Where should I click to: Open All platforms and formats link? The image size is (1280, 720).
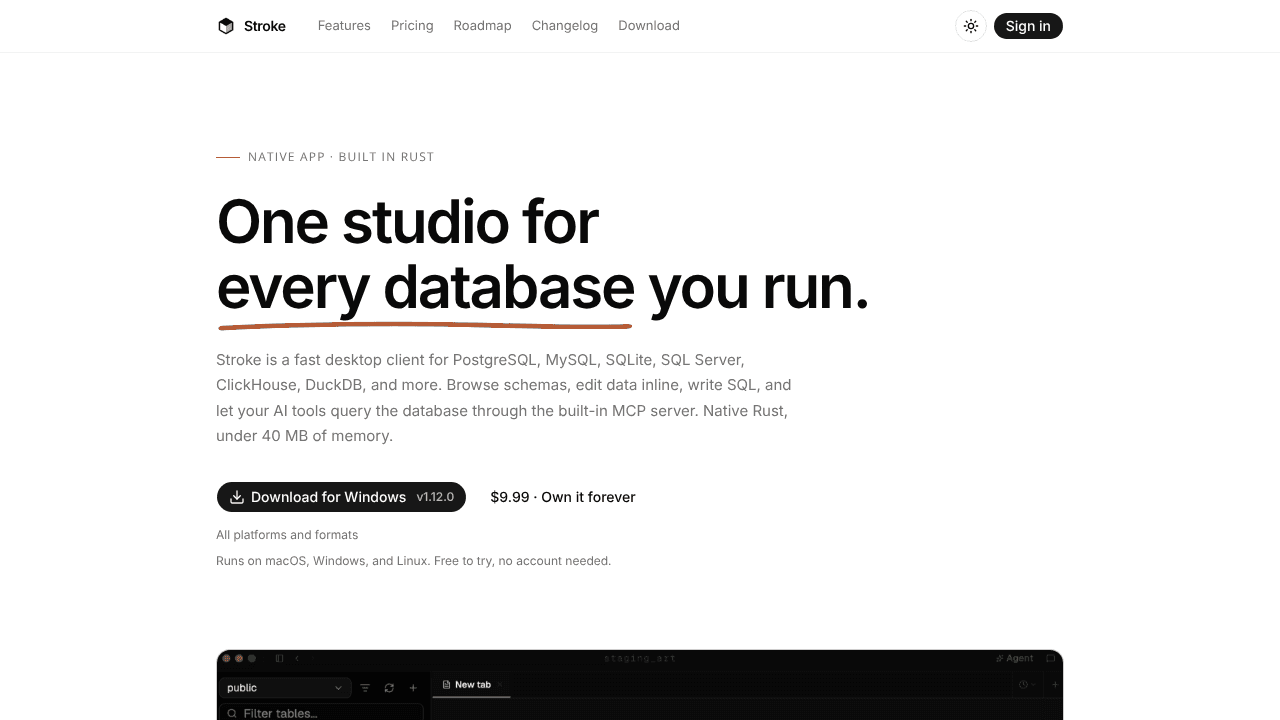pos(287,535)
